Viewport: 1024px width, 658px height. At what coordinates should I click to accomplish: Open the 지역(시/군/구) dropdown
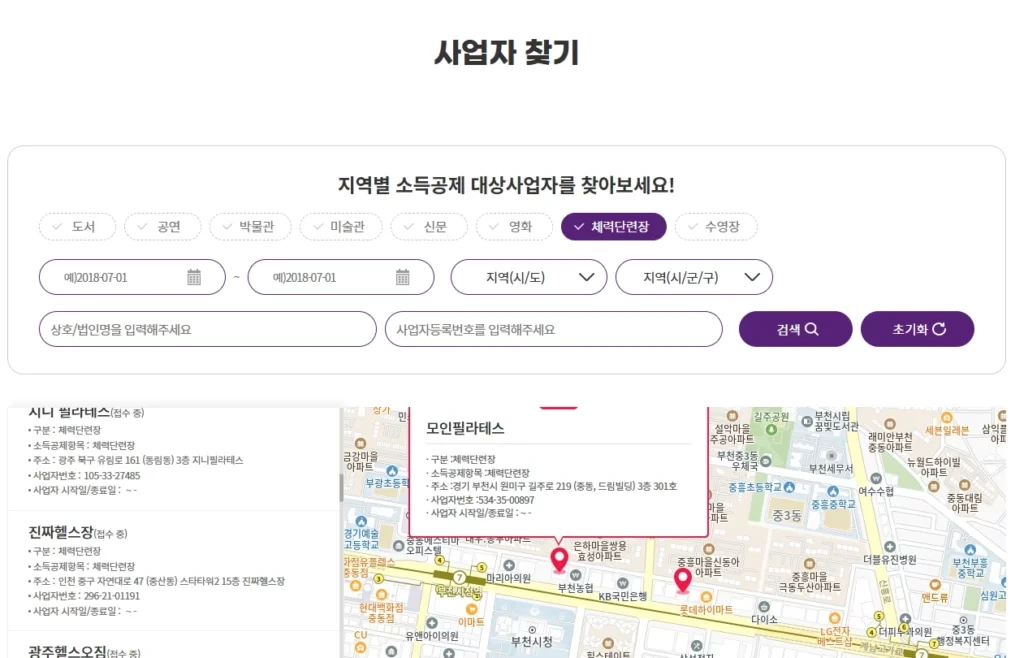tap(695, 277)
